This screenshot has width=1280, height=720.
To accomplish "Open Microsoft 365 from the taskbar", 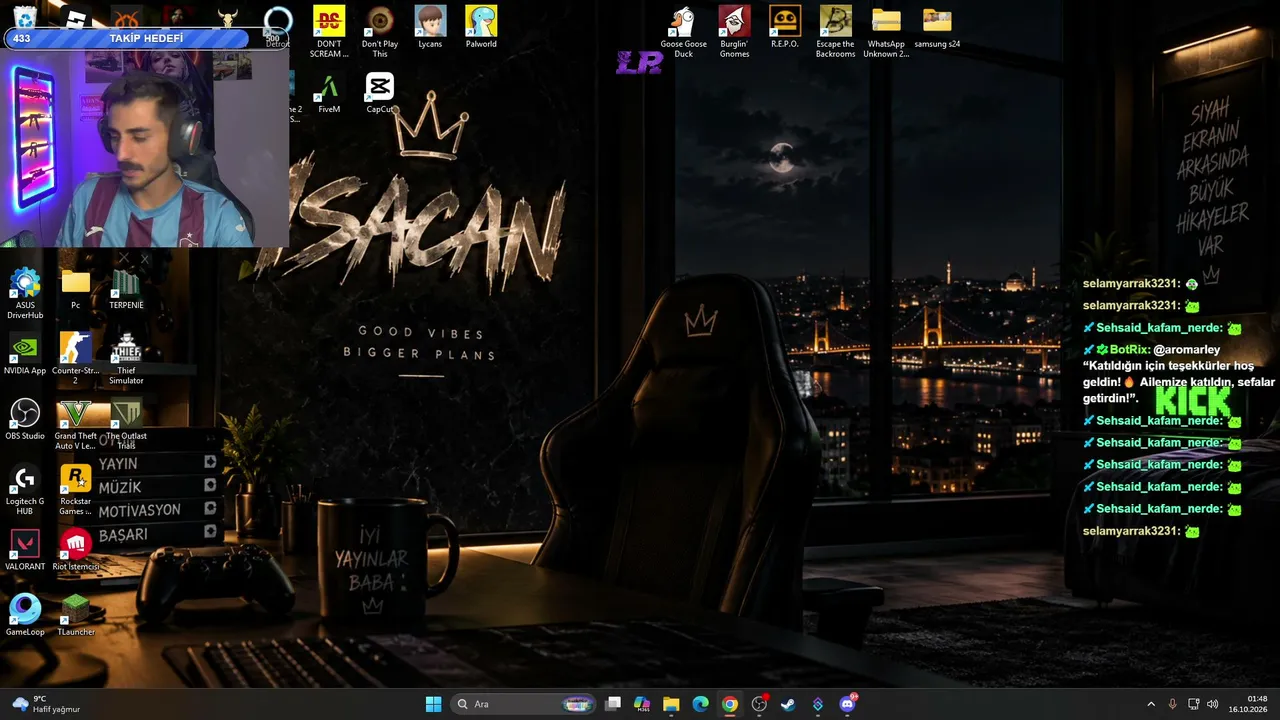I will coord(642,704).
